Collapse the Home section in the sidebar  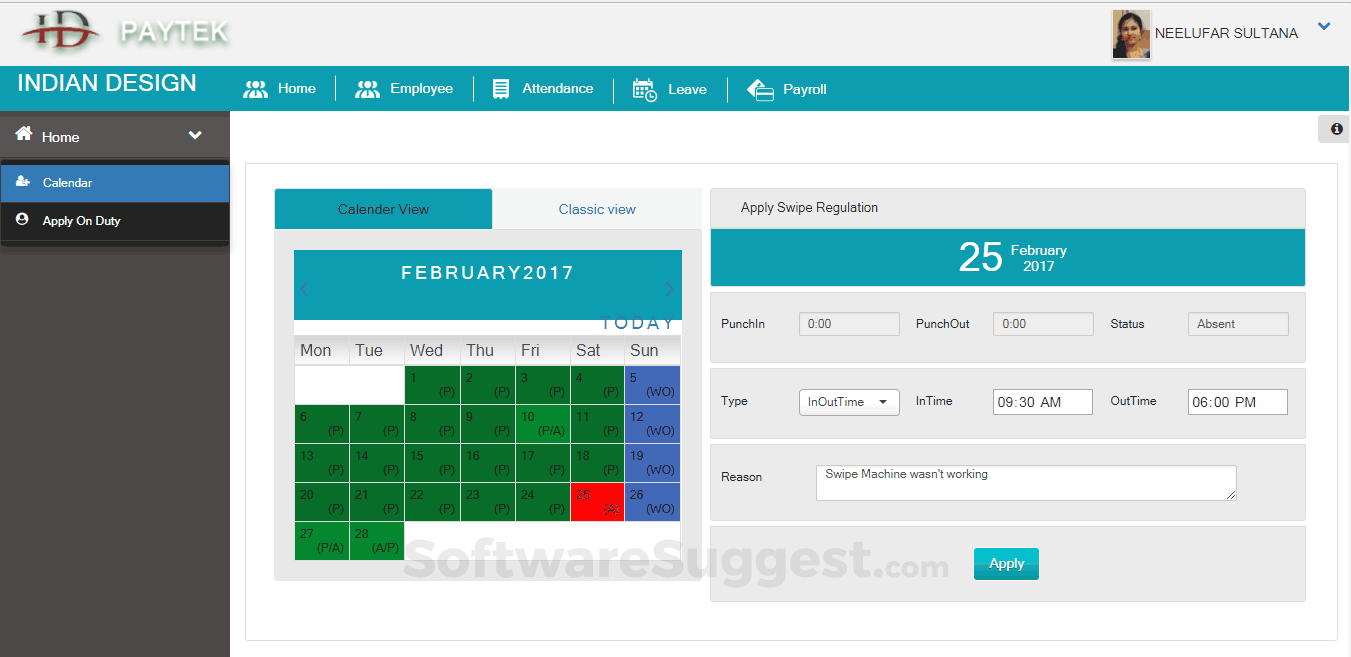[195, 134]
